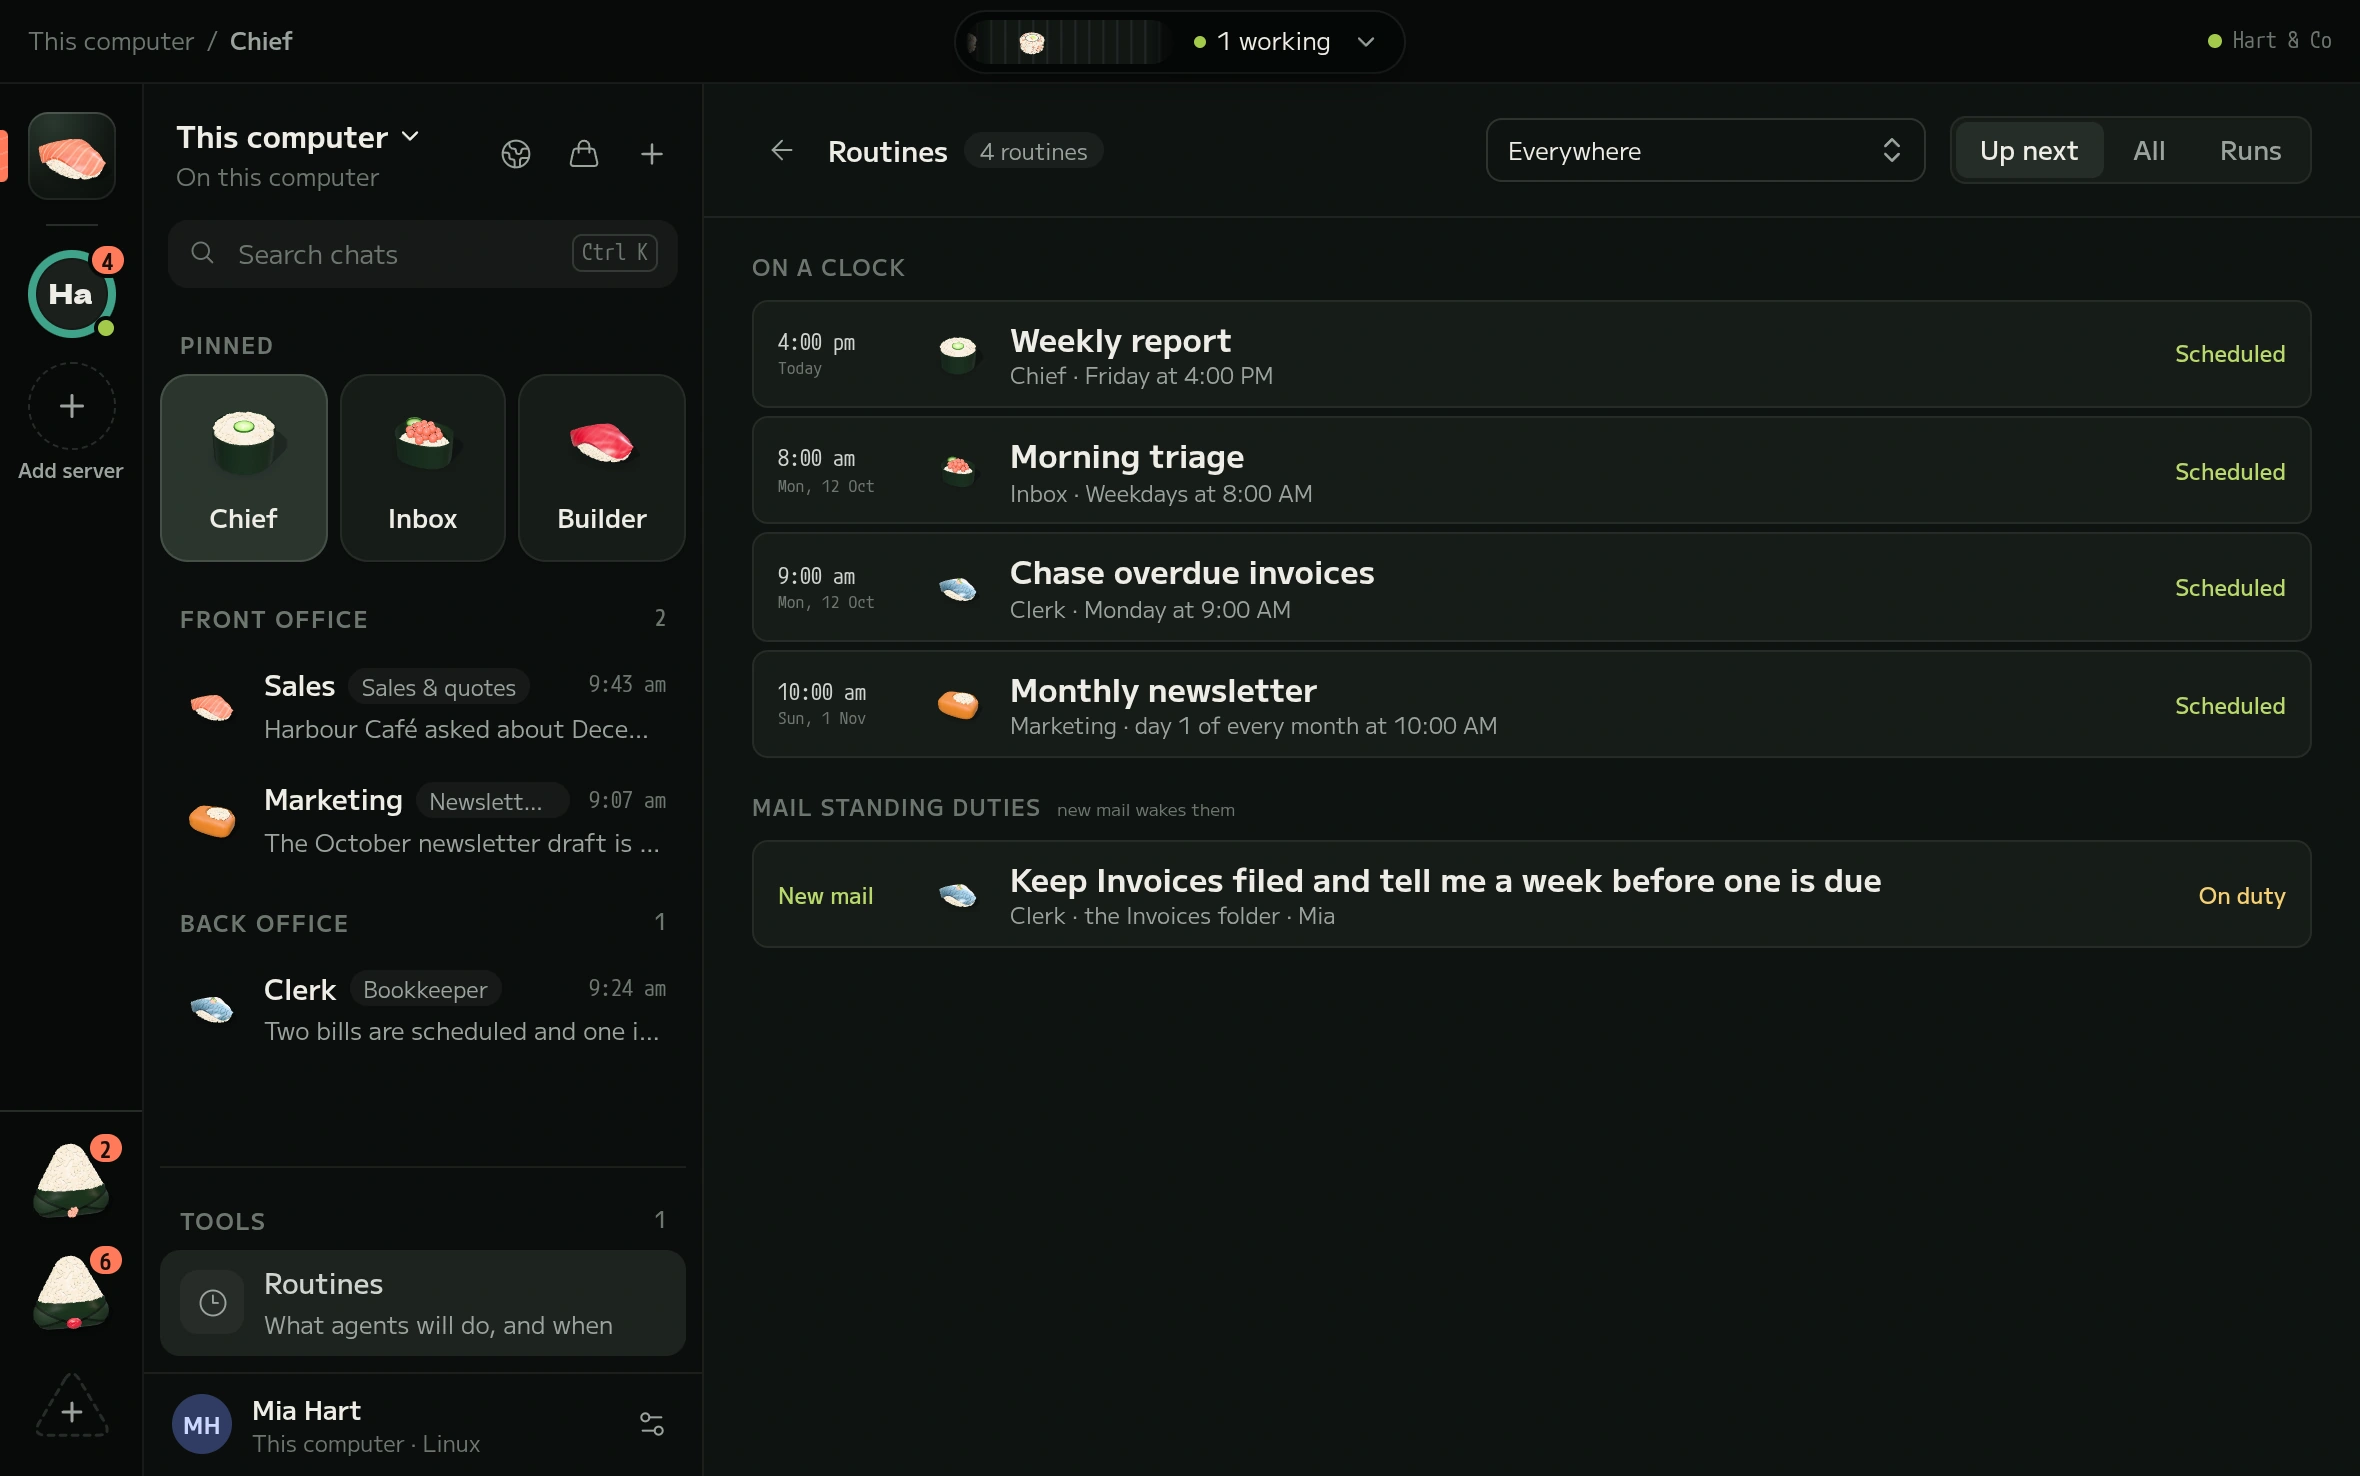Click the Add server plus icon
This screenshot has height=1476, width=2360.
coord(71,406)
